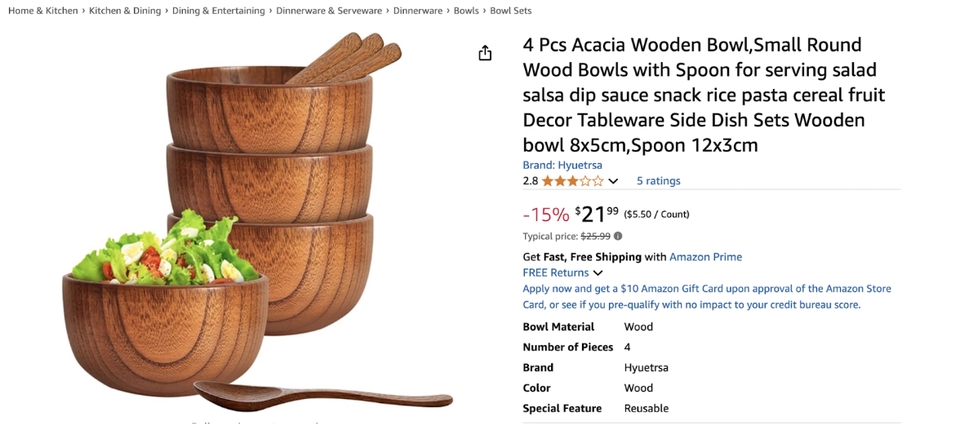The height and width of the screenshot is (426, 960).
Task: Go to Home & Kitchen breadcrumb
Action: click(43, 11)
